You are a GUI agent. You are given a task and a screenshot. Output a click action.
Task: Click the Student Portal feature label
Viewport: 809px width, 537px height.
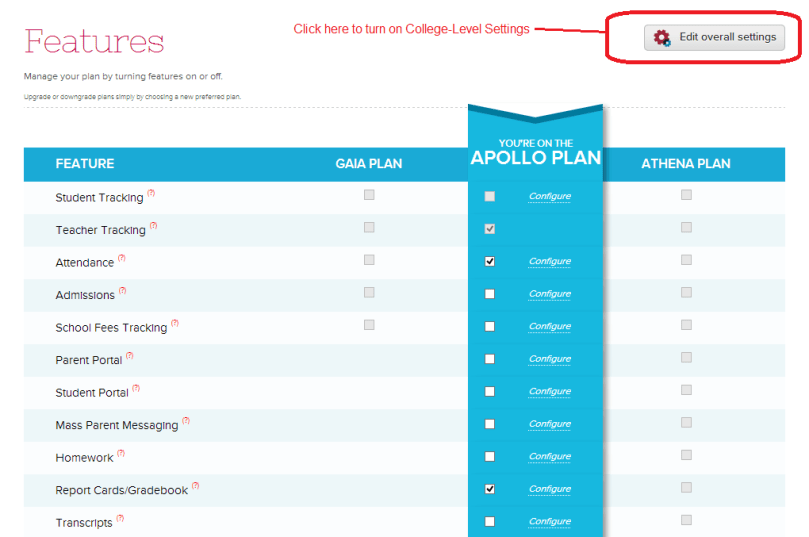[x=92, y=393]
